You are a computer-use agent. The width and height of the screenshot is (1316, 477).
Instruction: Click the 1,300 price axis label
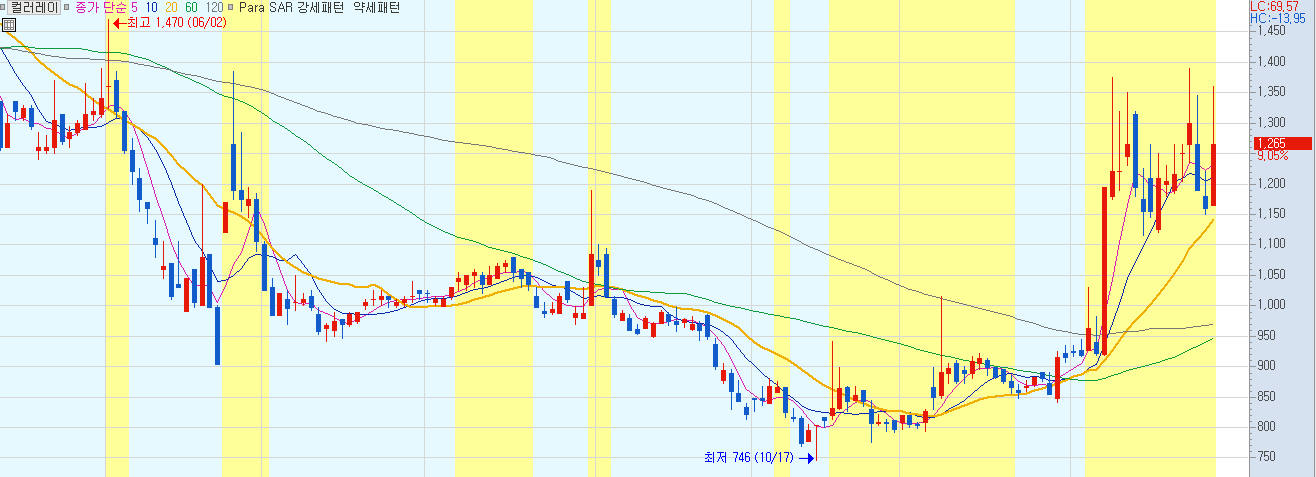tap(1272, 122)
